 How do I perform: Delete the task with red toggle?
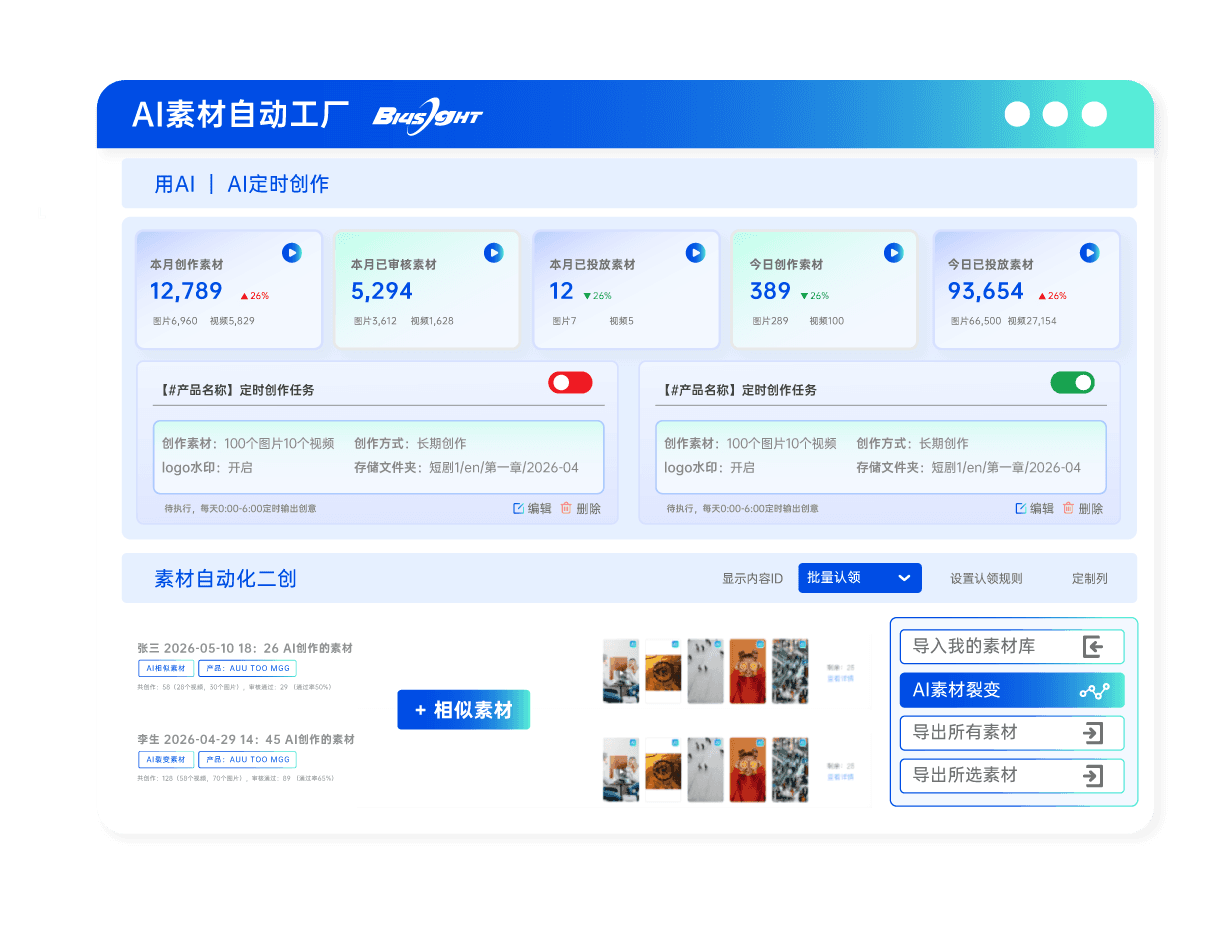point(581,508)
